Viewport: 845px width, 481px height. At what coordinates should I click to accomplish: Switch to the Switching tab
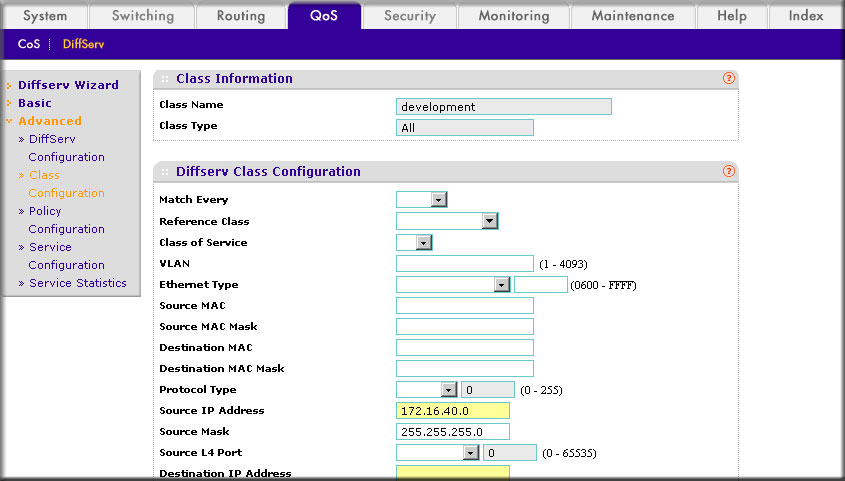coord(143,16)
